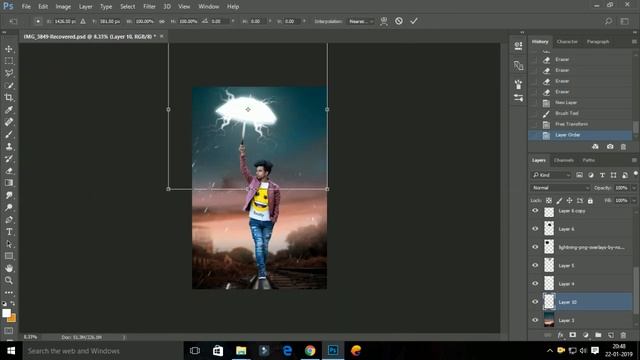The image size is (640, 360).
Task: Select the Free Transform history state
Action: pos(580,124)
